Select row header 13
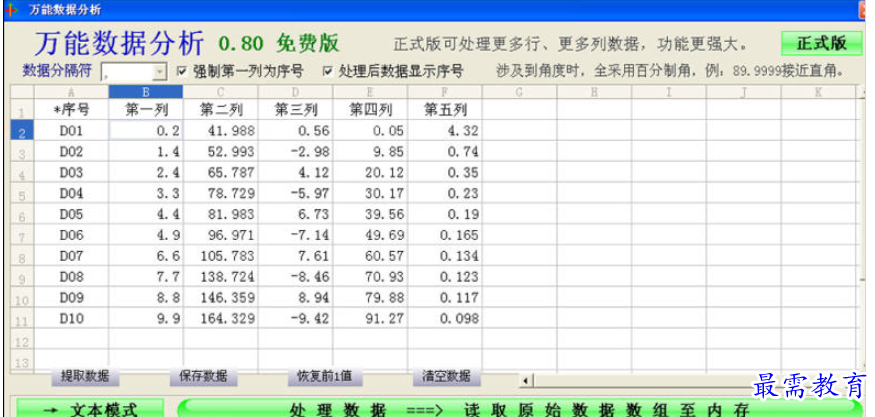This screenshot has height=417, width=875. (x=22, y=360)
